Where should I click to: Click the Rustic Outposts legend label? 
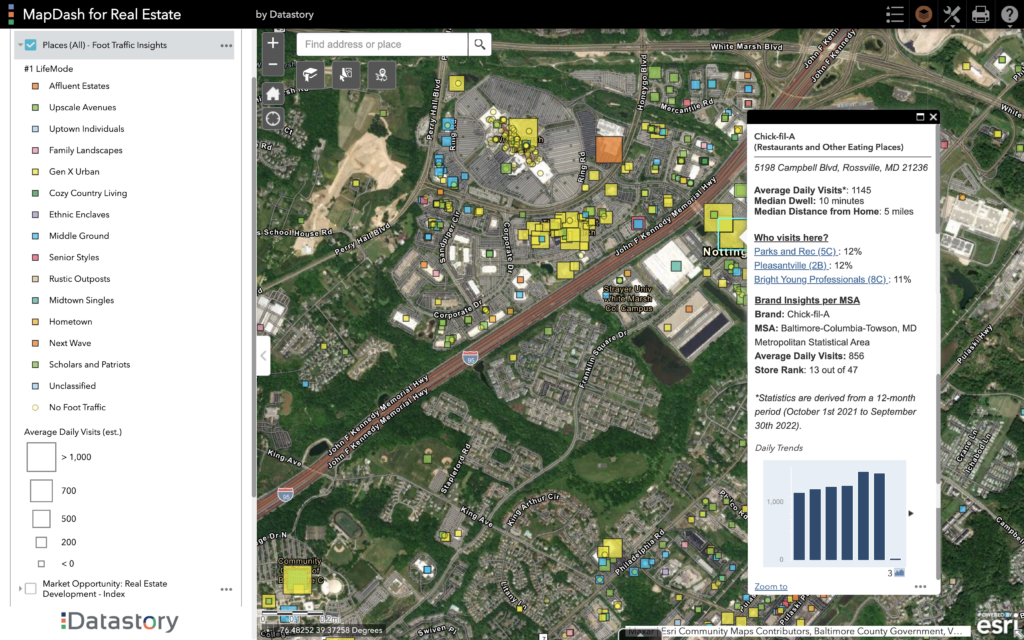[80, 279]
